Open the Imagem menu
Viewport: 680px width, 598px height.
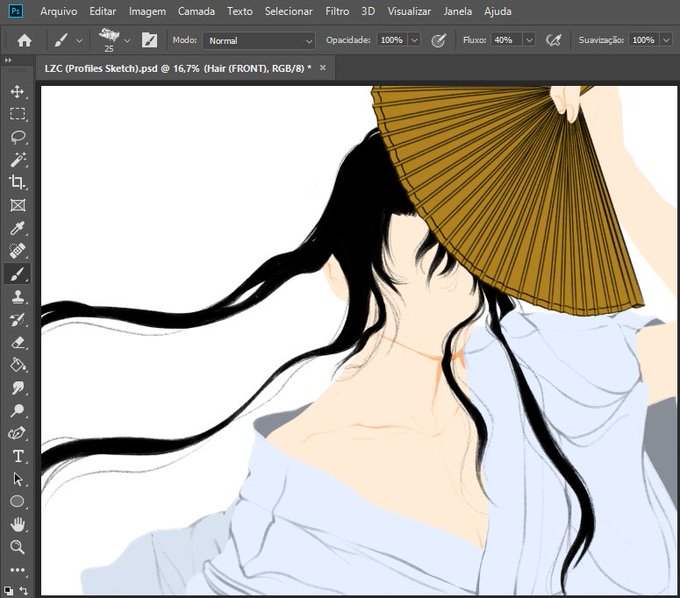[x=147, y=11]
